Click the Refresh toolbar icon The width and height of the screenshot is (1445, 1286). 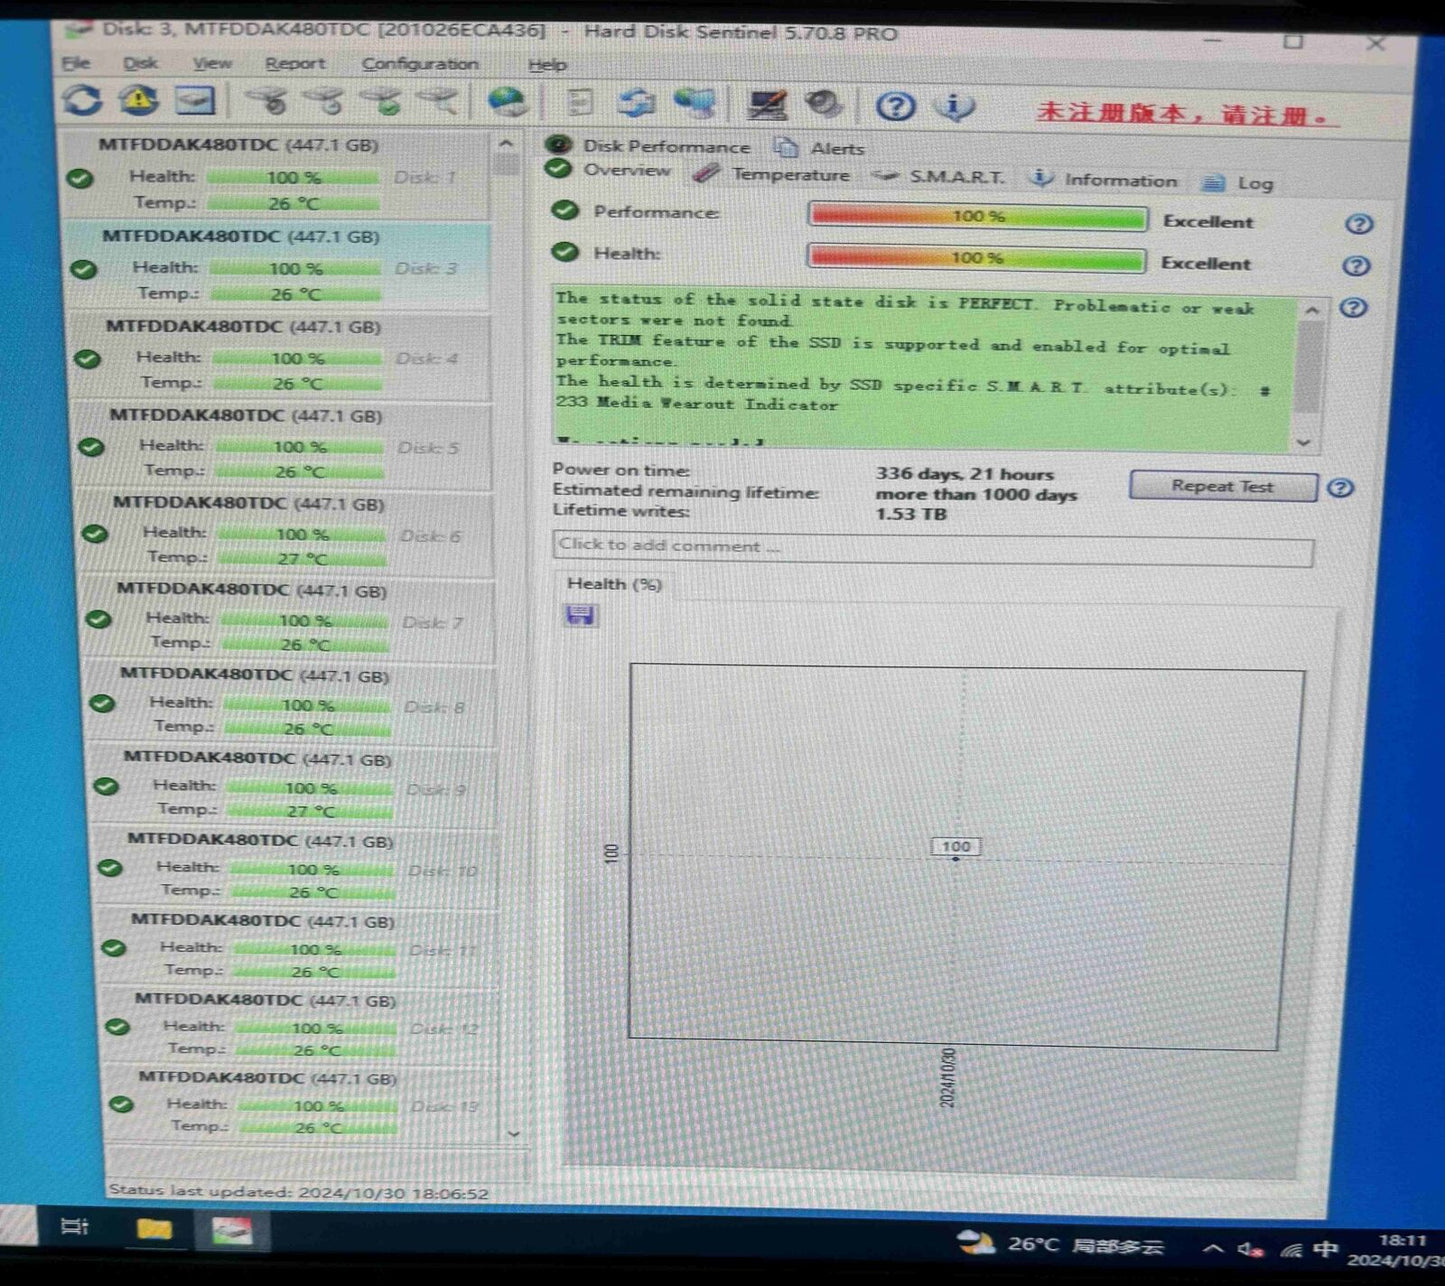click(82, 99)
